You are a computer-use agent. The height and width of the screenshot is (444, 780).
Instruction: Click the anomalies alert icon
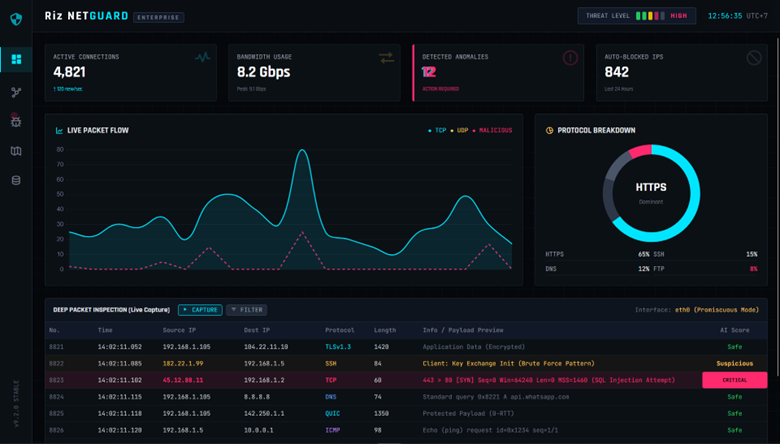coord(570,58)
